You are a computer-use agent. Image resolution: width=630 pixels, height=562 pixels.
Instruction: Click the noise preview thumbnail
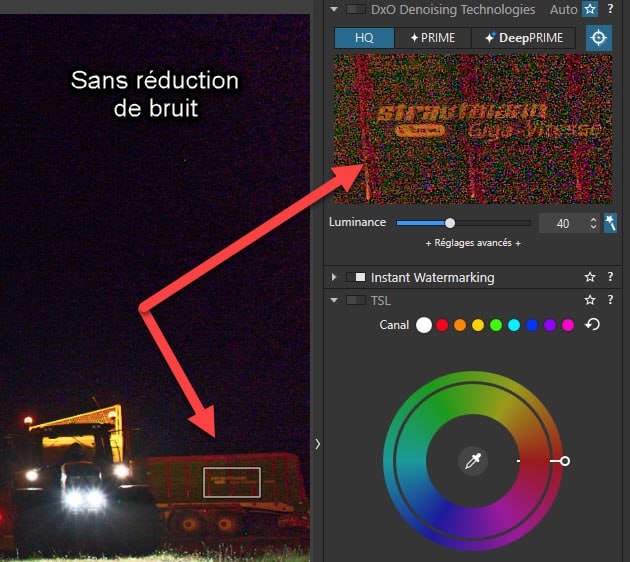coord(473,129)
